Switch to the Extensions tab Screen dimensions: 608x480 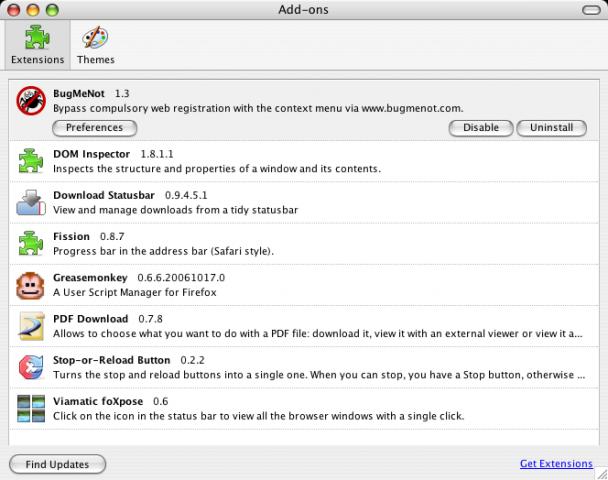38,45
